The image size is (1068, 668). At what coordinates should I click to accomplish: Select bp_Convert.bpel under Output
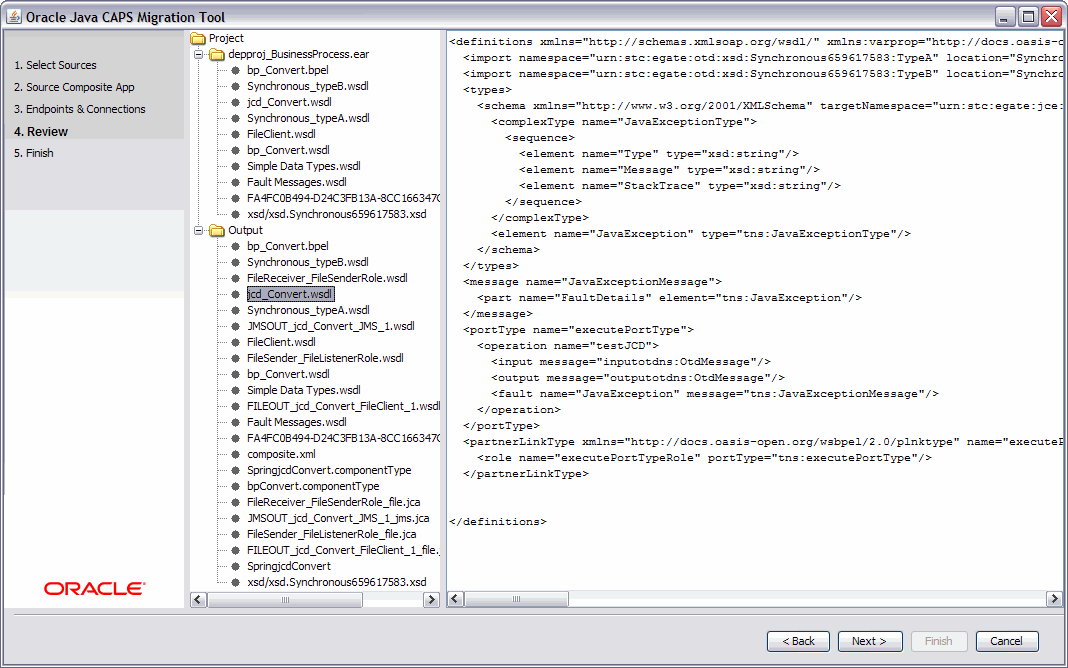tap(287, 246)
